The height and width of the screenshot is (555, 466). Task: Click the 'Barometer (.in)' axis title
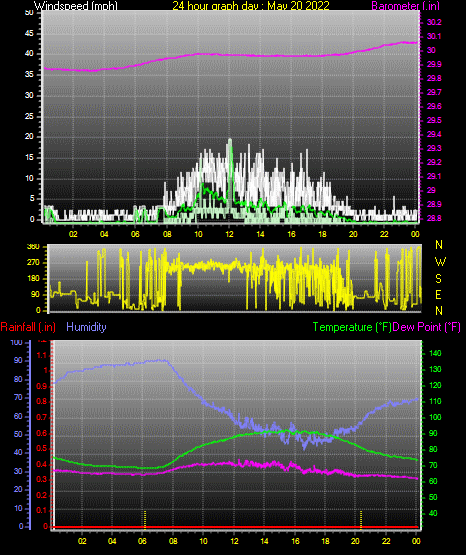pos(405,5)
